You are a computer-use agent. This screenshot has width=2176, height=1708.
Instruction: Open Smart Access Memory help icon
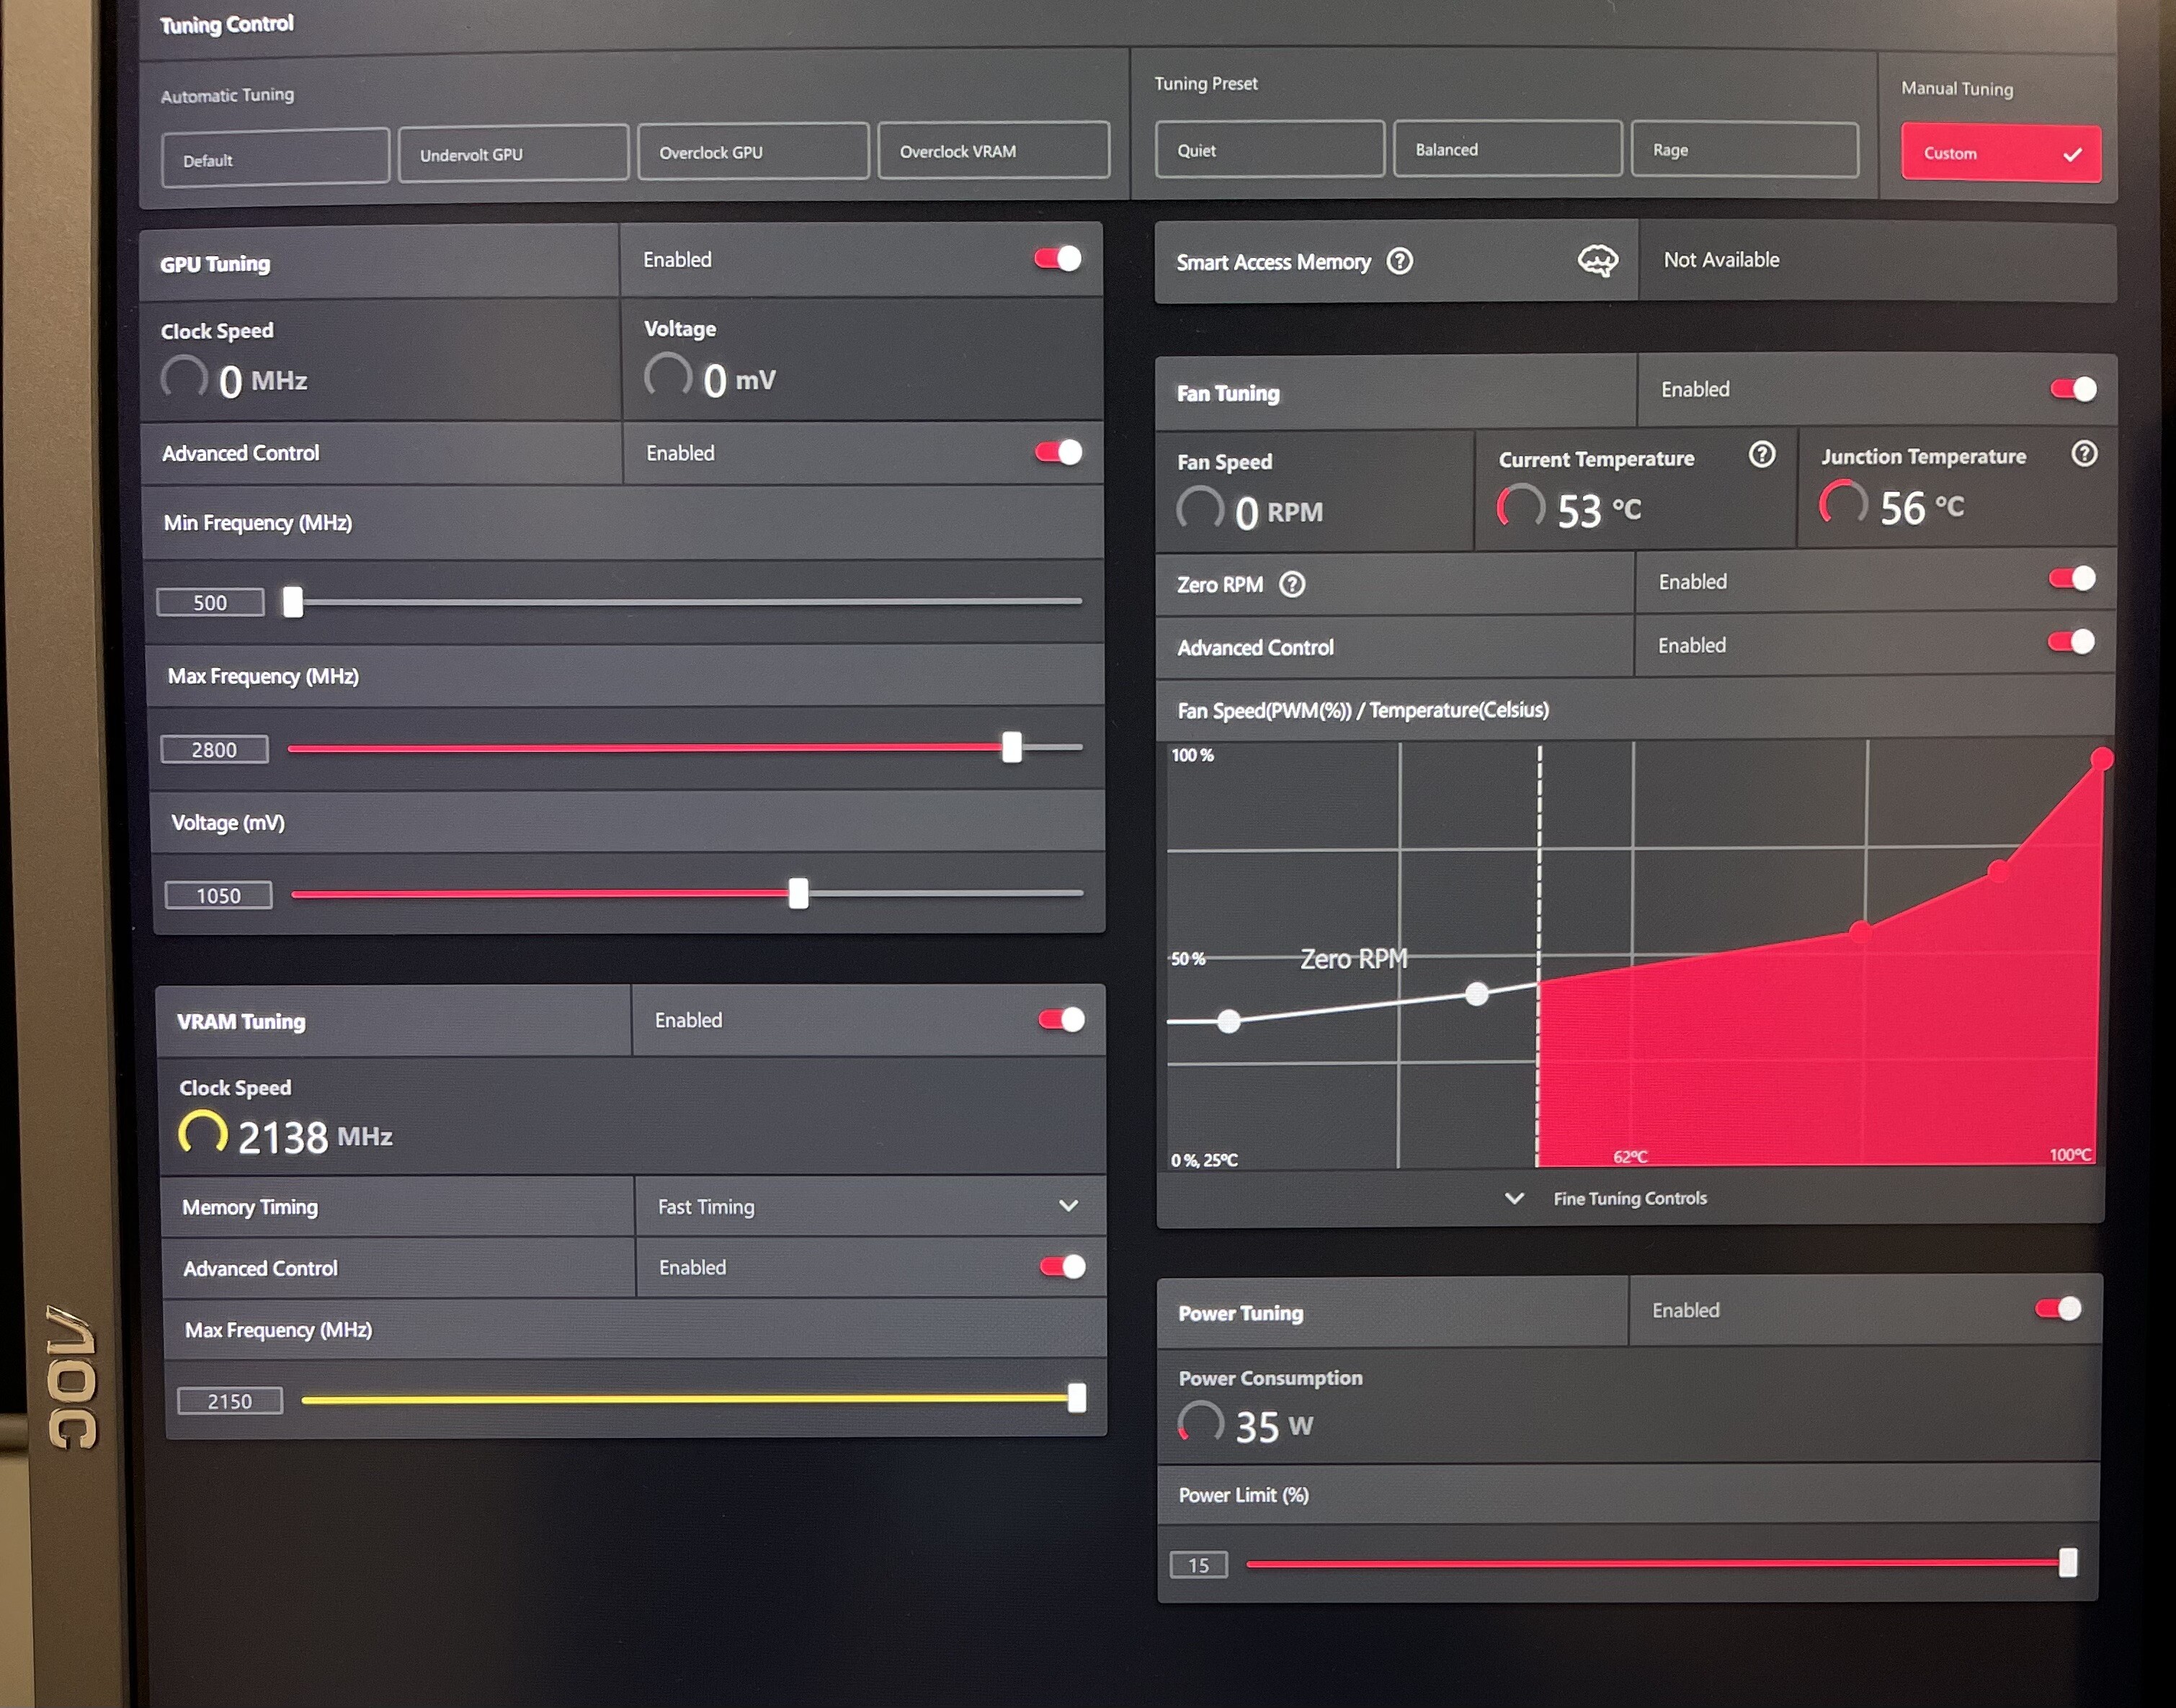tap(1400, 261)
